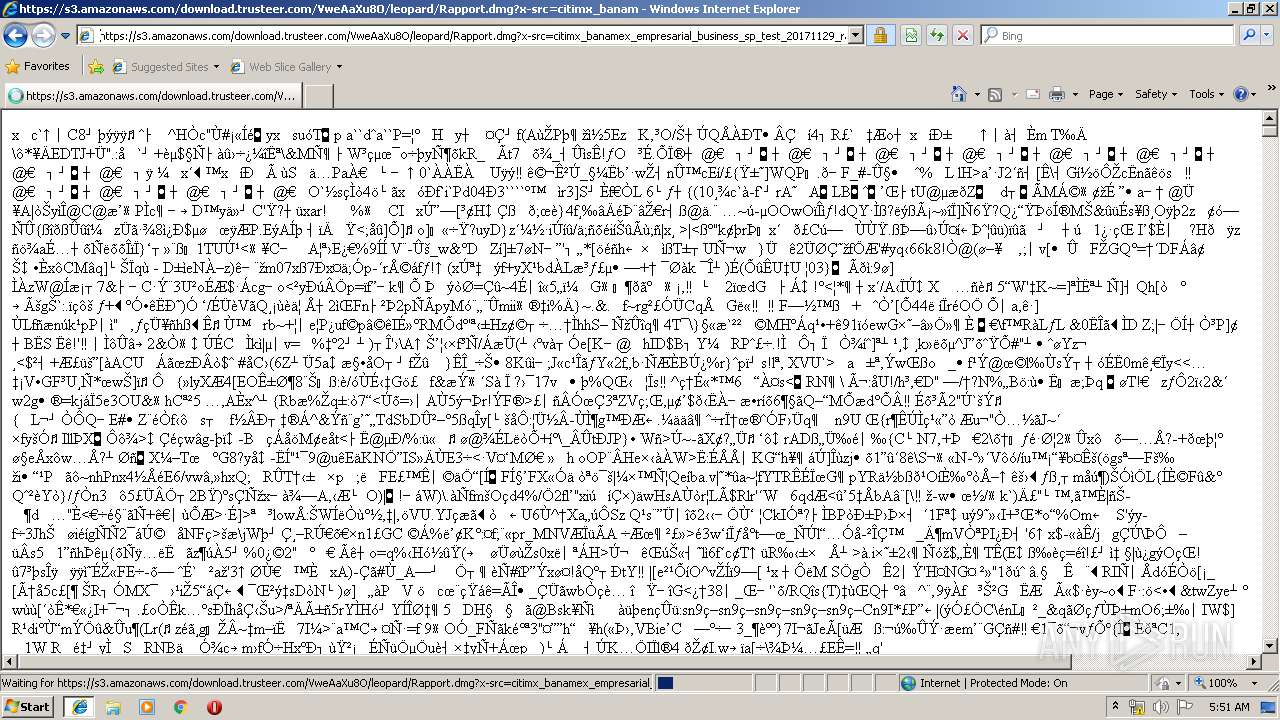Open zoom level 100% control
The image size is (1280, 720).
coord(1225,683)
